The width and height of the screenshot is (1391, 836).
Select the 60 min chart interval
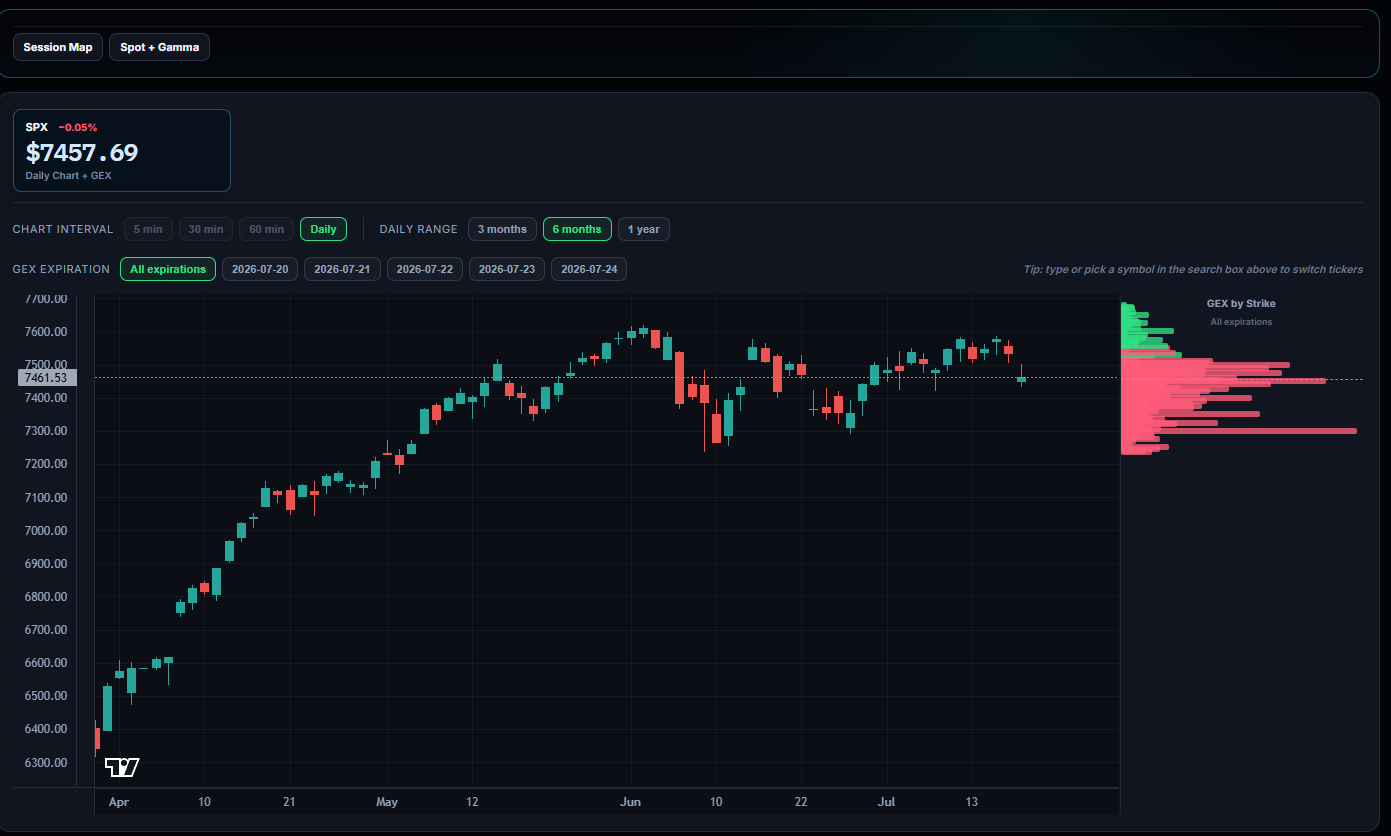tap(267, 229)
